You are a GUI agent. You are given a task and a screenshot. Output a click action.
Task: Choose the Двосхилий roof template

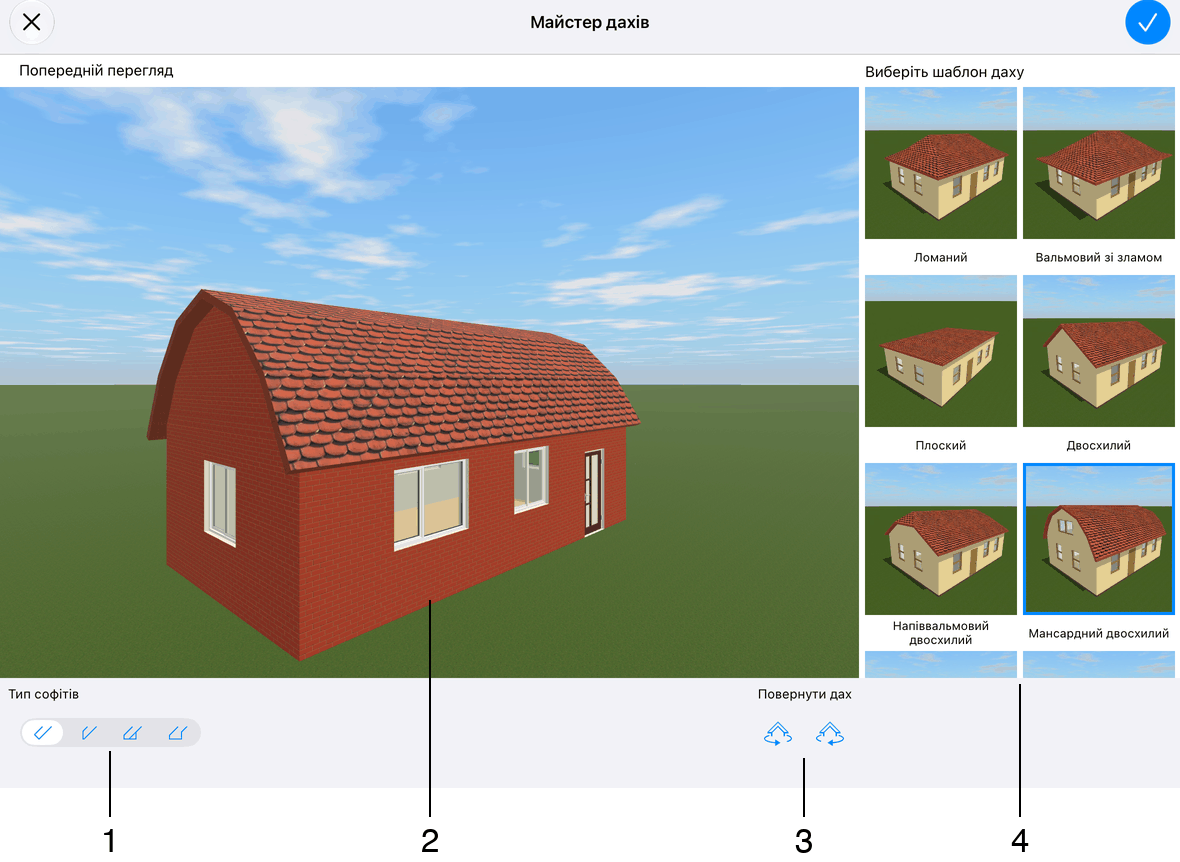(x=1099, y=351)
